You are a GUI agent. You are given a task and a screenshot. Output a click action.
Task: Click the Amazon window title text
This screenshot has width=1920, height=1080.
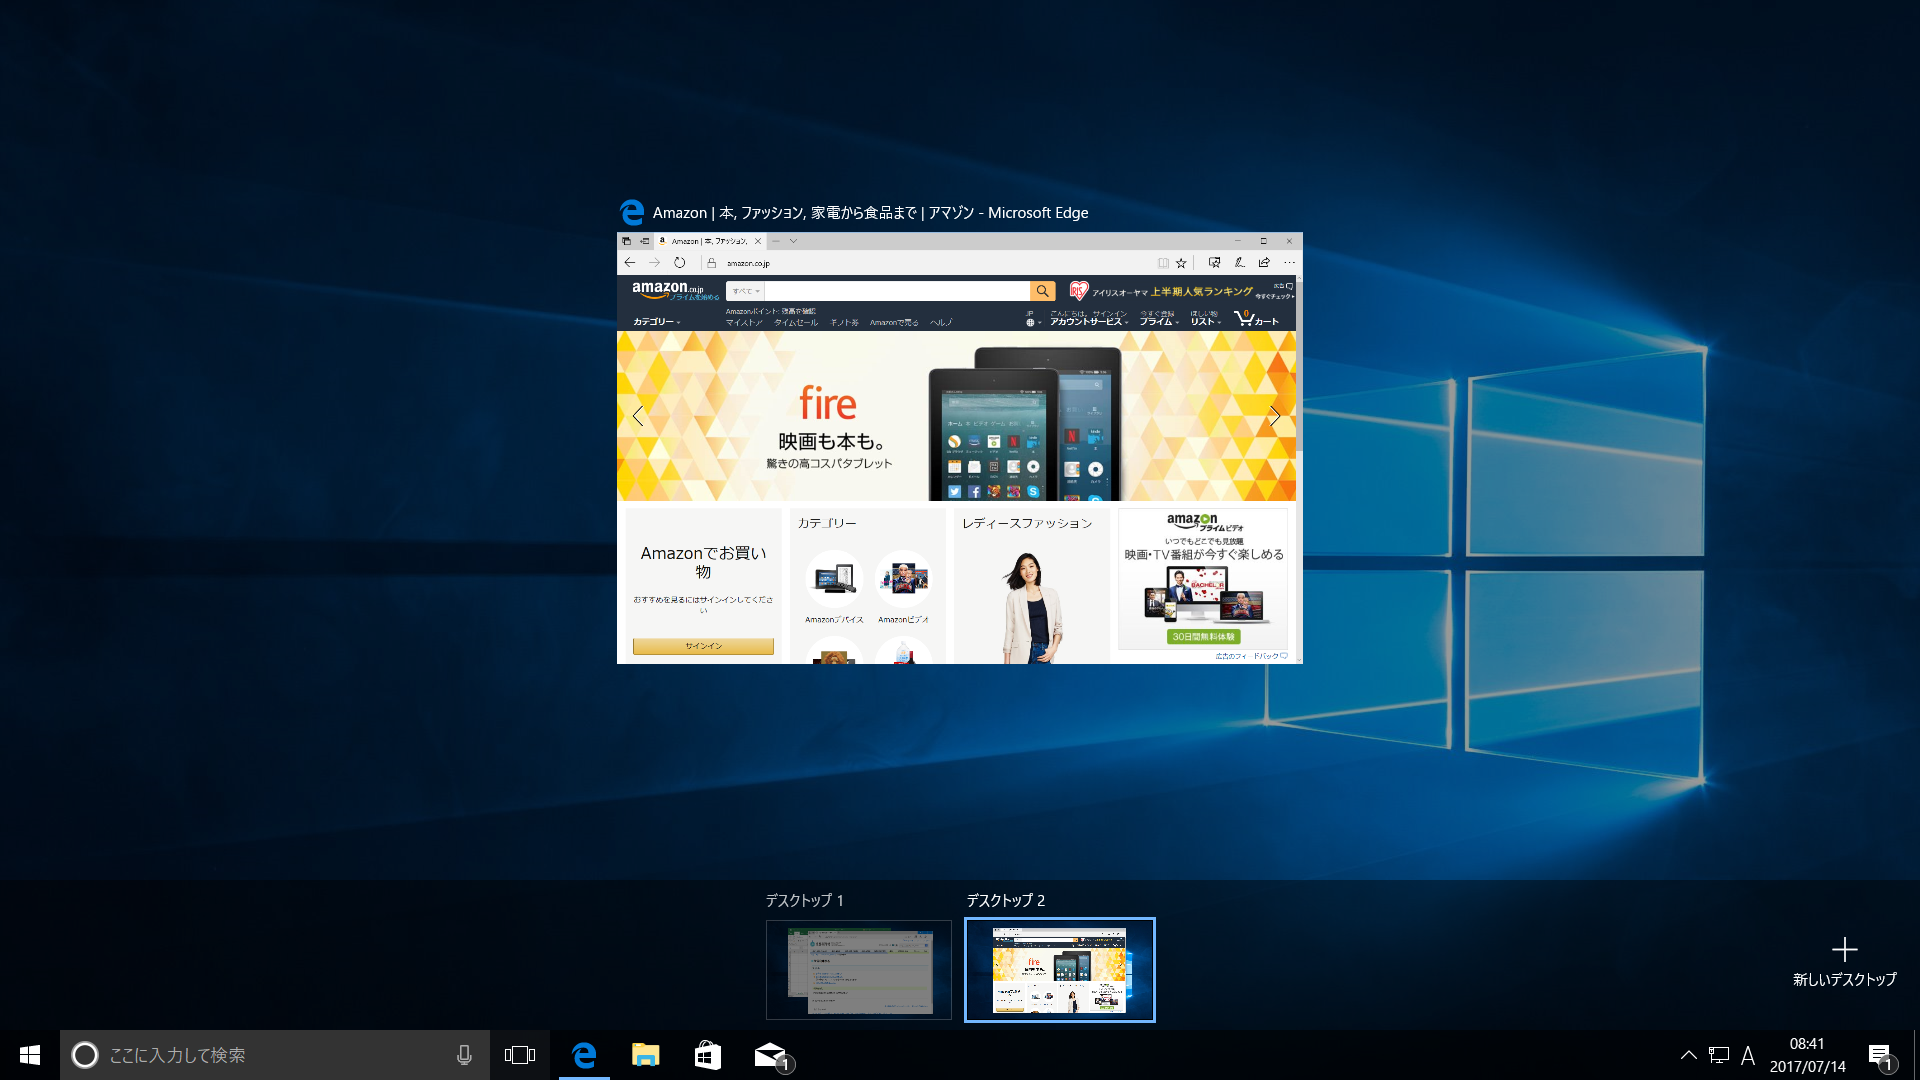(x=870, y=213)
